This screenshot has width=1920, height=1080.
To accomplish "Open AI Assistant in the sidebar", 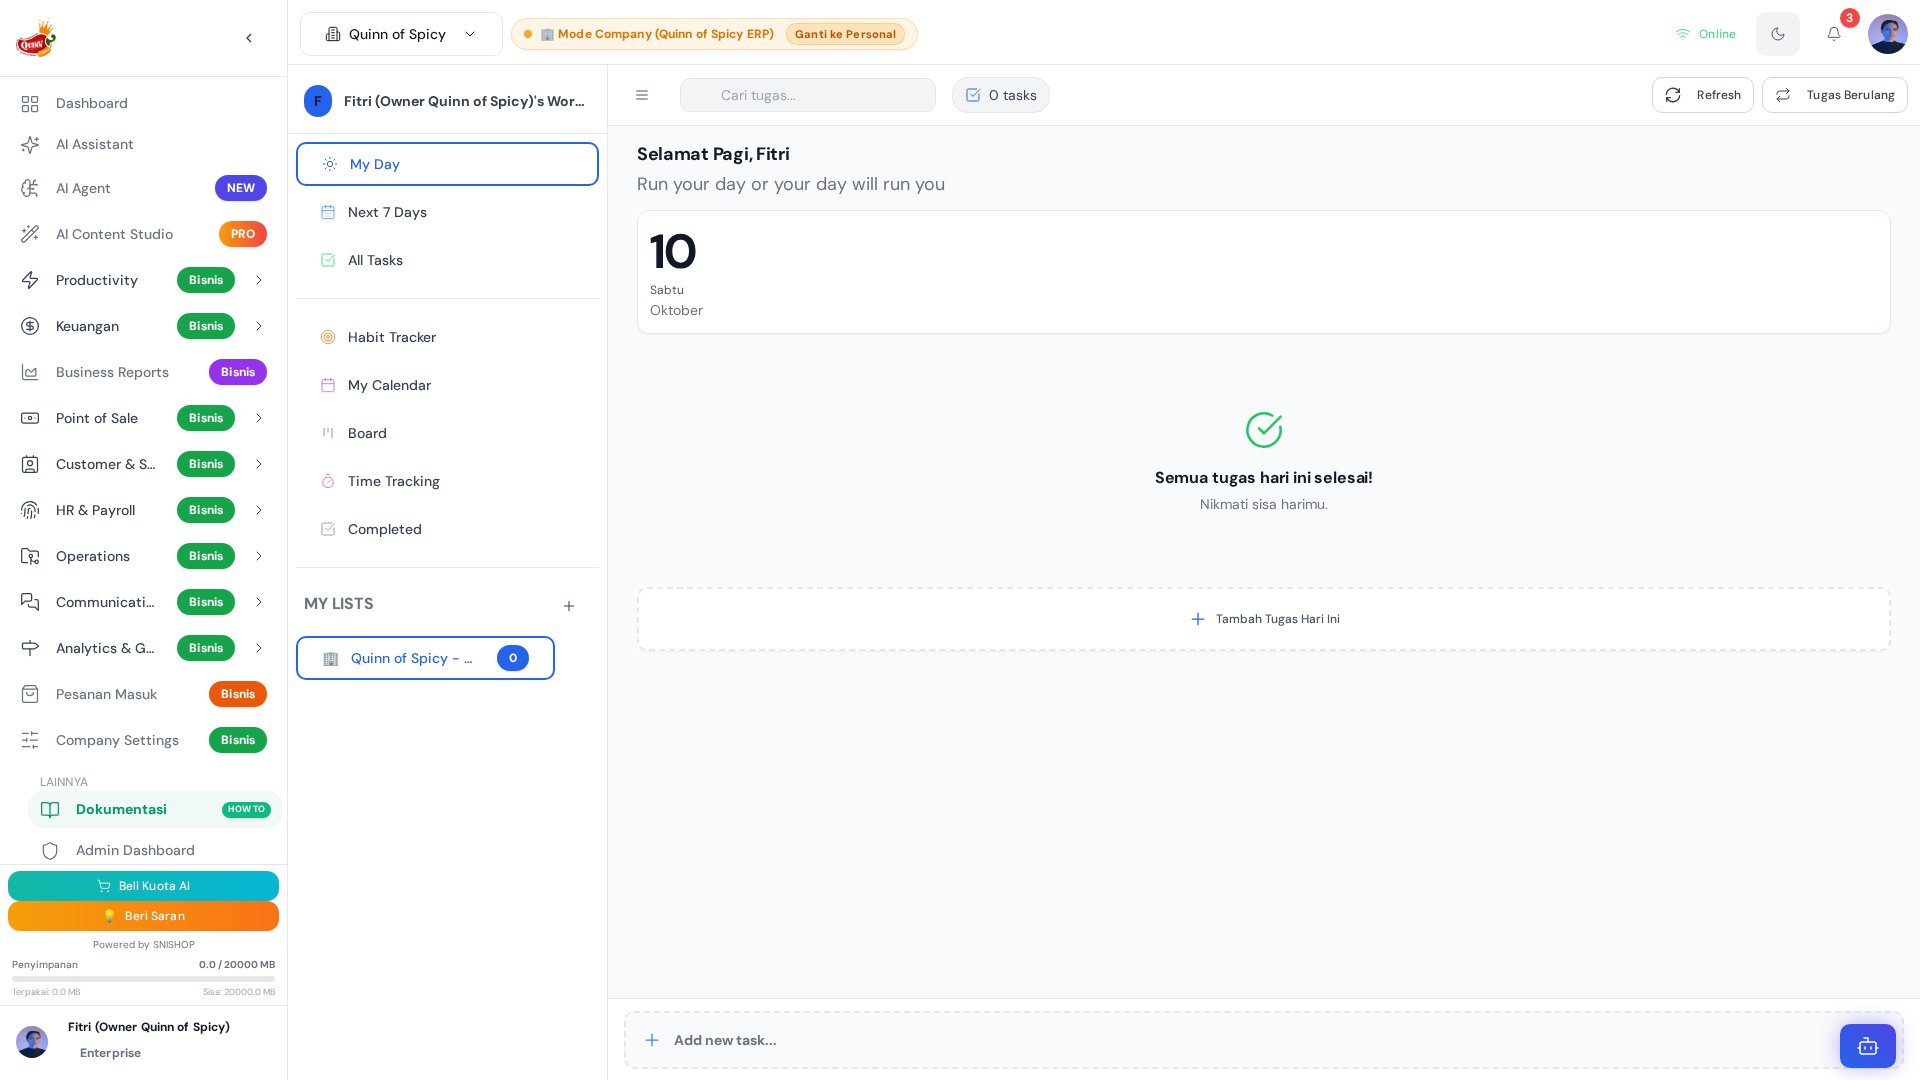I will pos(144,144).
